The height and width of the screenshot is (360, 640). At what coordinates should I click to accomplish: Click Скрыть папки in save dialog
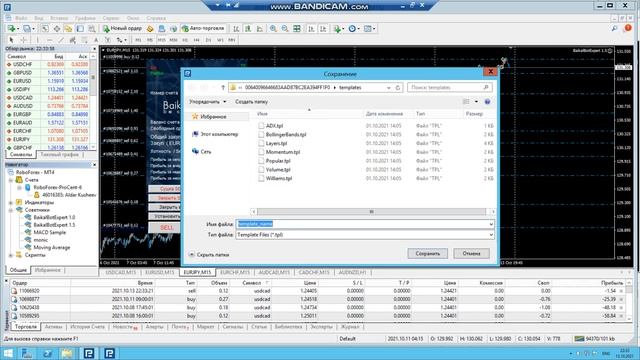209,255
